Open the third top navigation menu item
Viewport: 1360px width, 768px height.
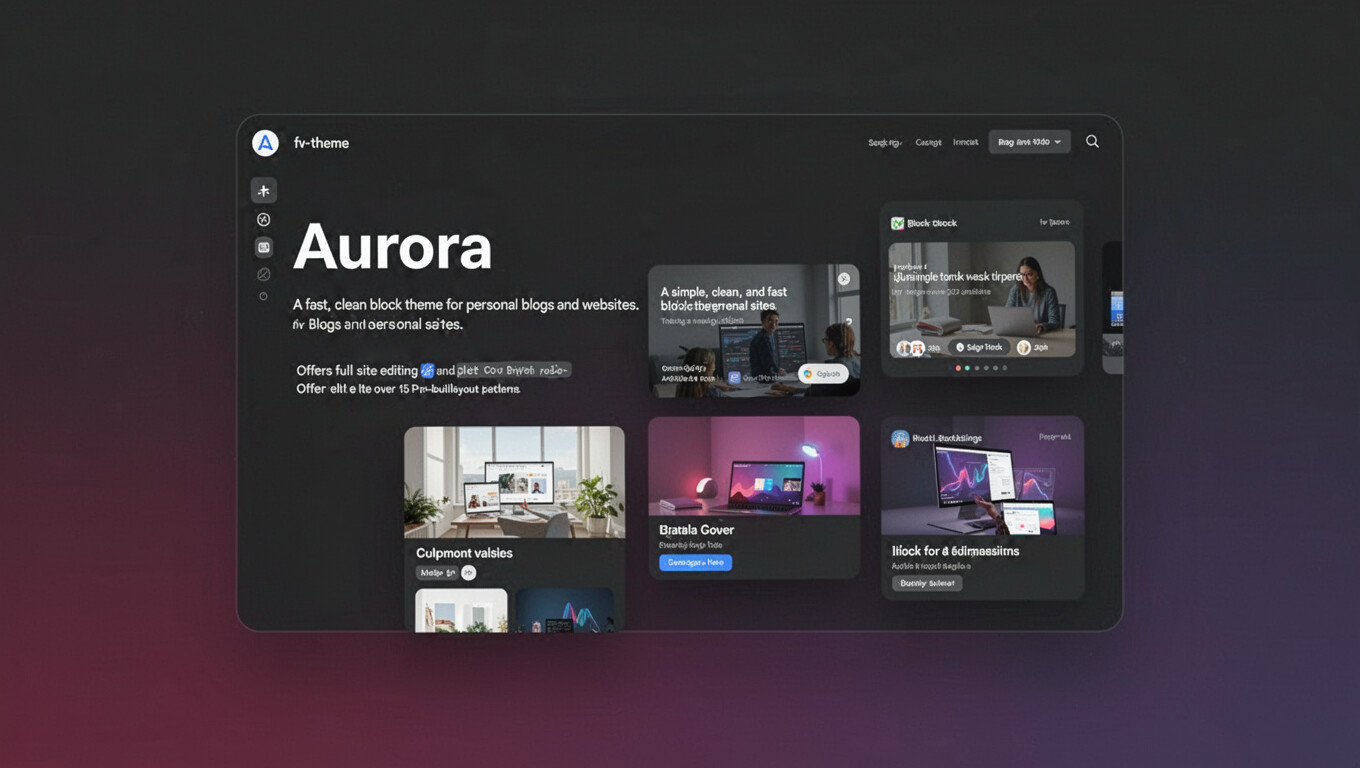(x=965, y=143)
